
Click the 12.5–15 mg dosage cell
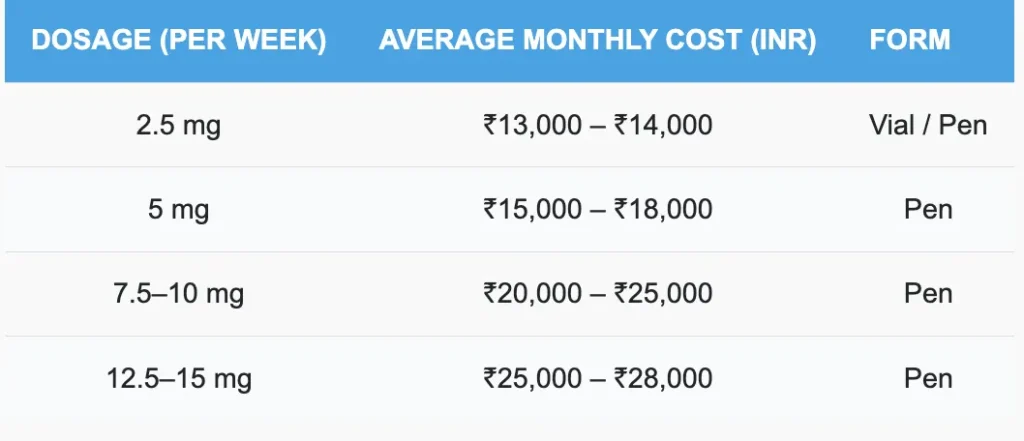(x=179, y=379)
